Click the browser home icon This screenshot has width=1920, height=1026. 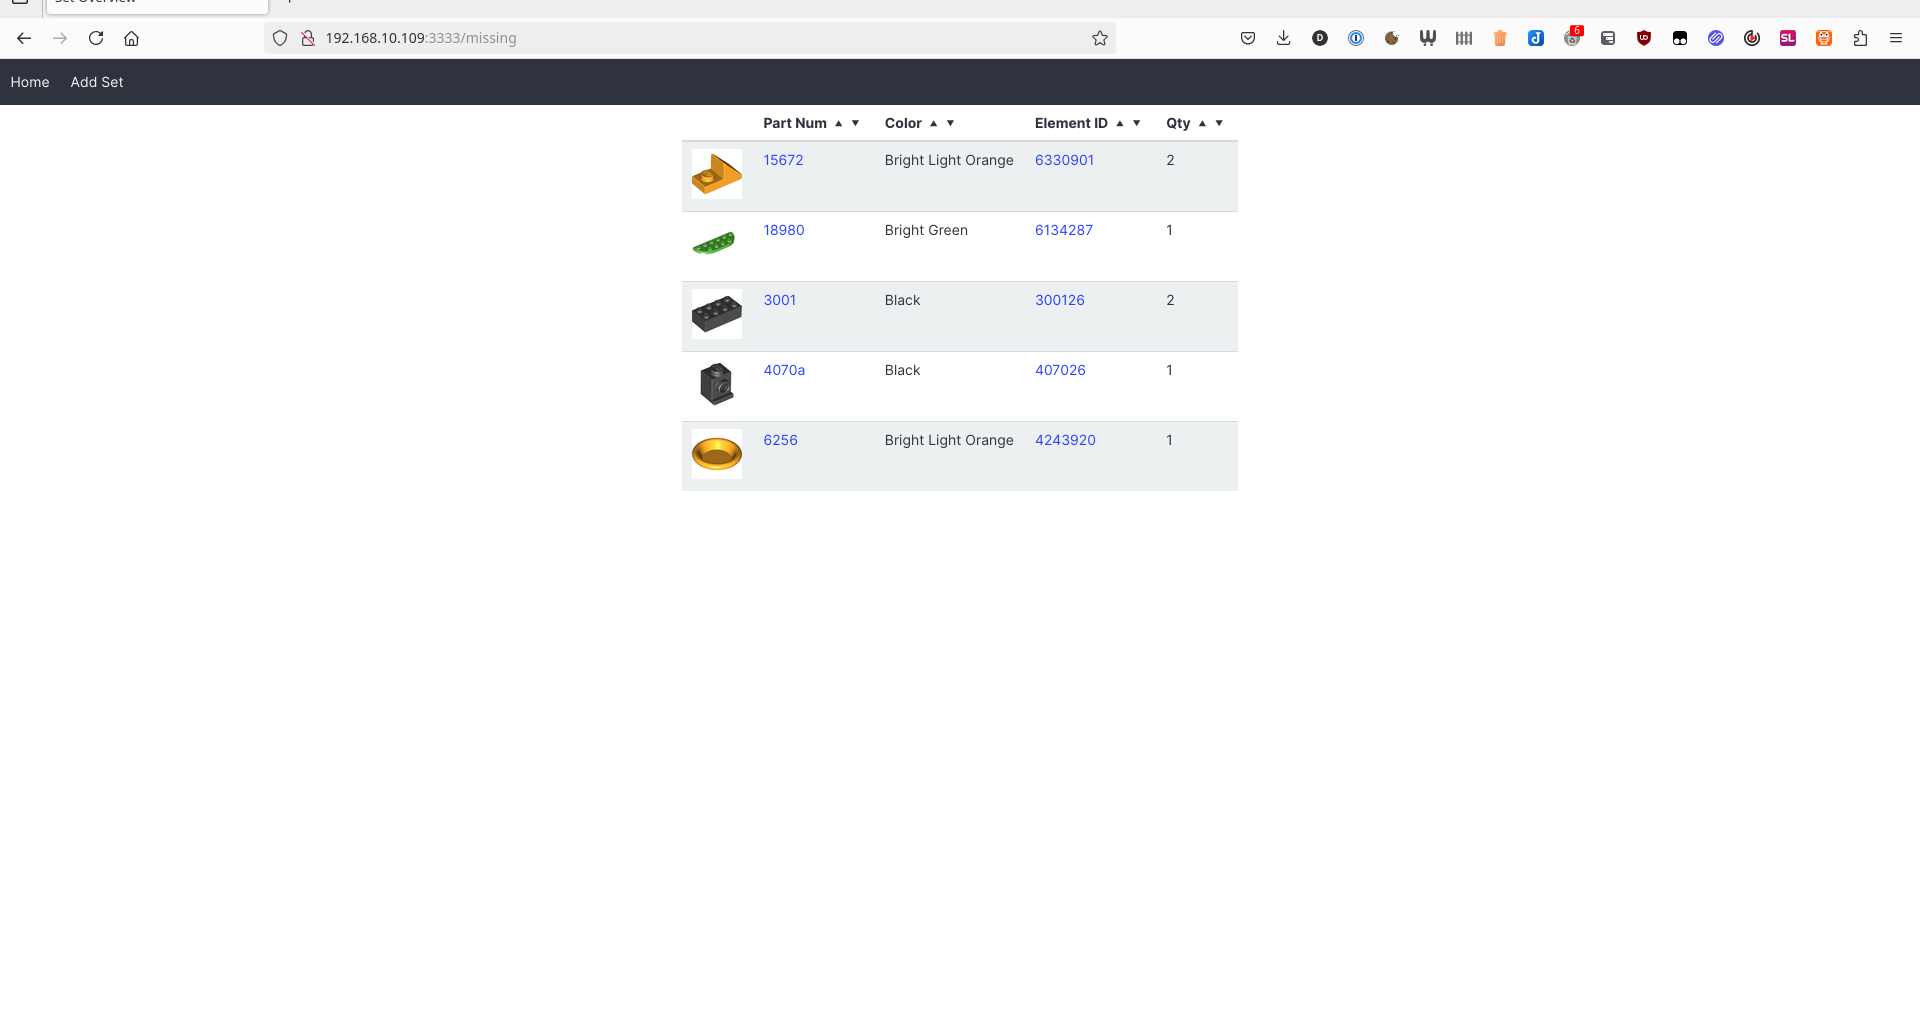[x=131, y=38]
